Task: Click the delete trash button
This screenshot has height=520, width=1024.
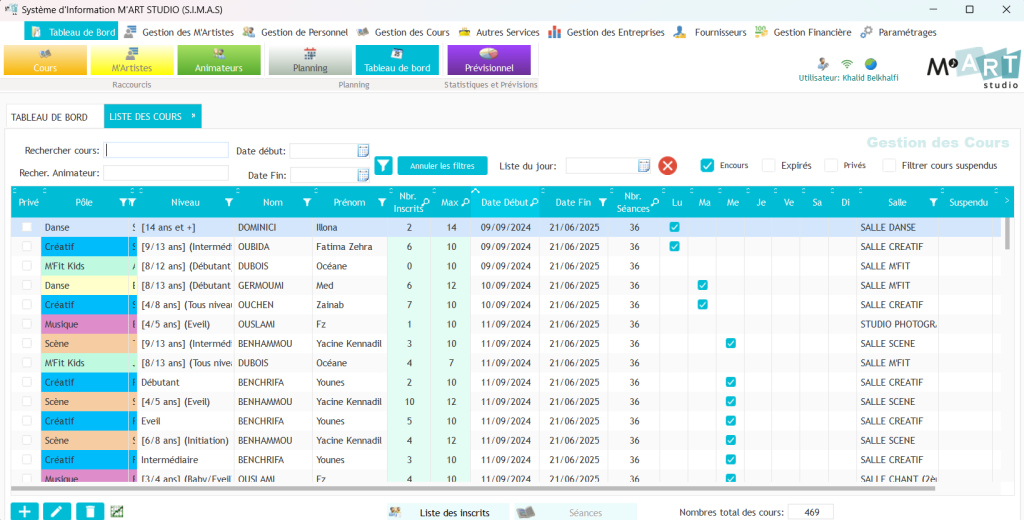Action: pos(90,512)
